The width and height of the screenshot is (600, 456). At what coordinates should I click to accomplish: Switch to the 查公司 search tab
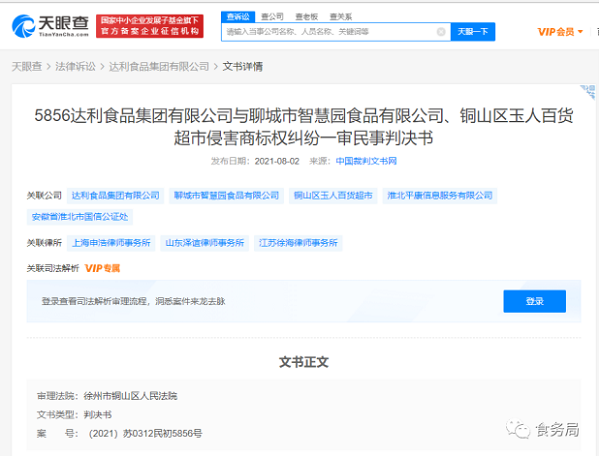272,16
